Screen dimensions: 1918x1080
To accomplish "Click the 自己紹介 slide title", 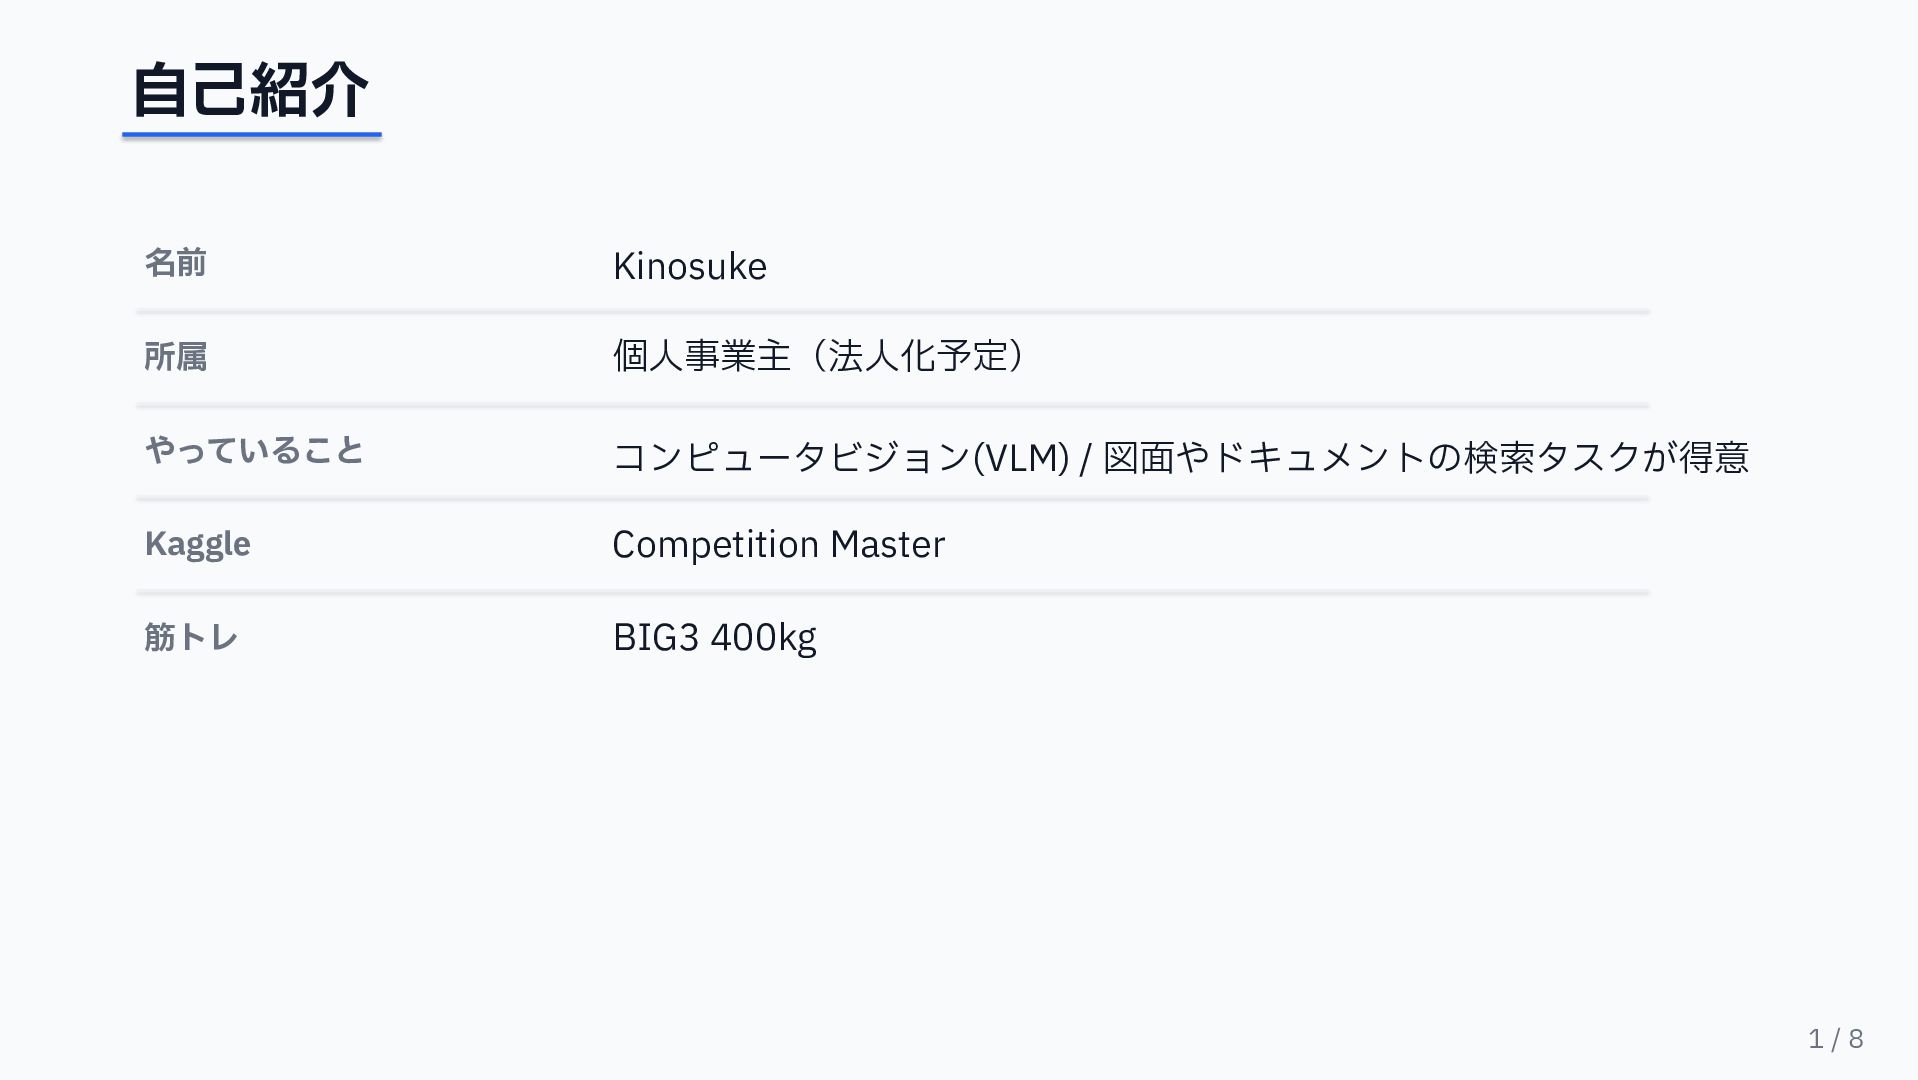I will (250, 90).
